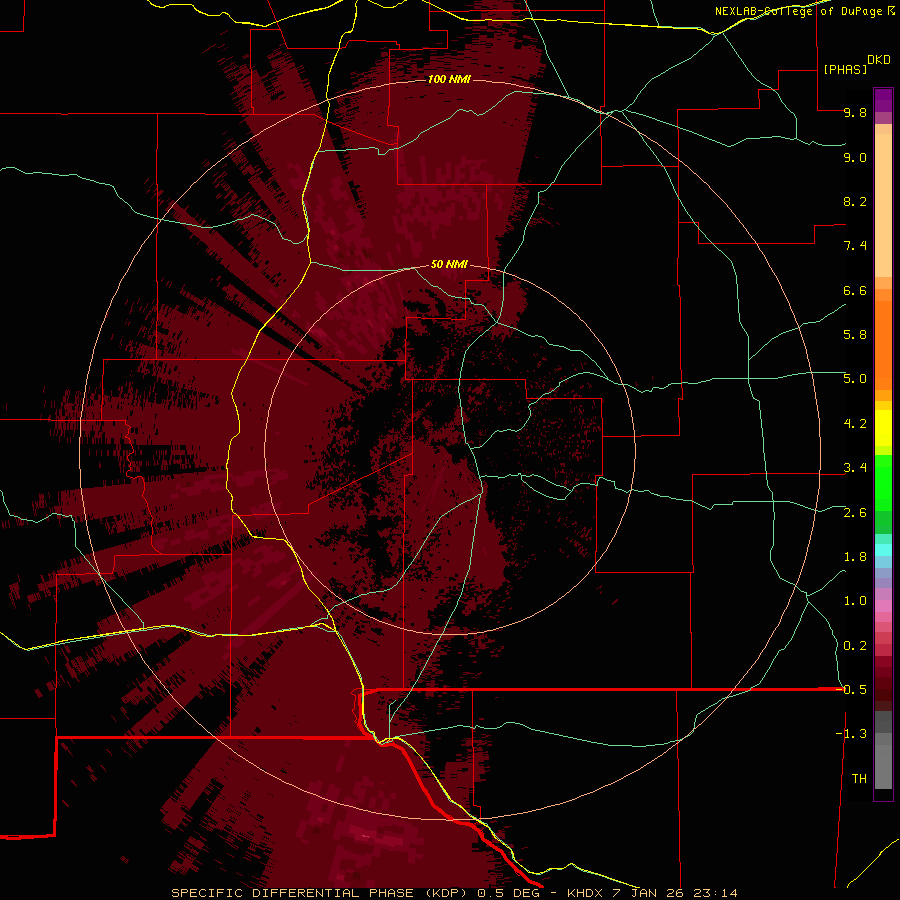
Task: Click the 1.0 scale value
Action: pyautogui.click(x=855, y=601)
